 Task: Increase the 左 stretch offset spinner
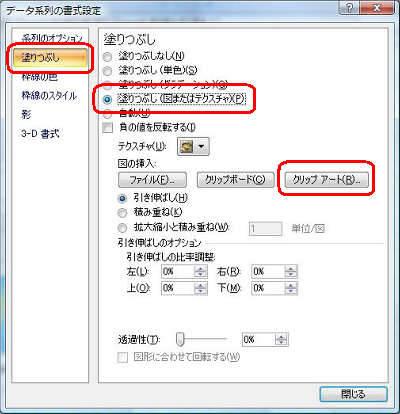200,269
